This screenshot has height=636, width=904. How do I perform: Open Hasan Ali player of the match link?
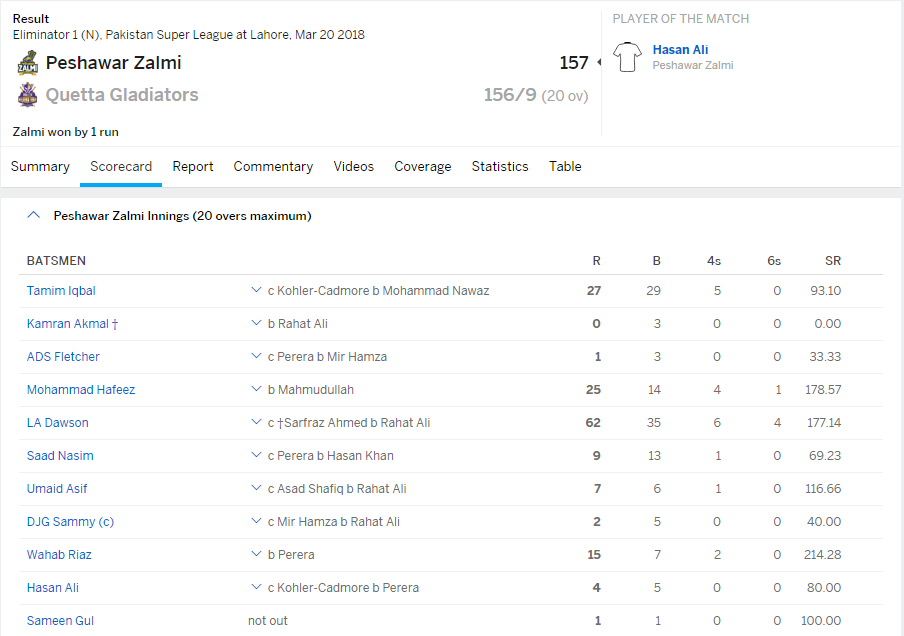(680, 50)
